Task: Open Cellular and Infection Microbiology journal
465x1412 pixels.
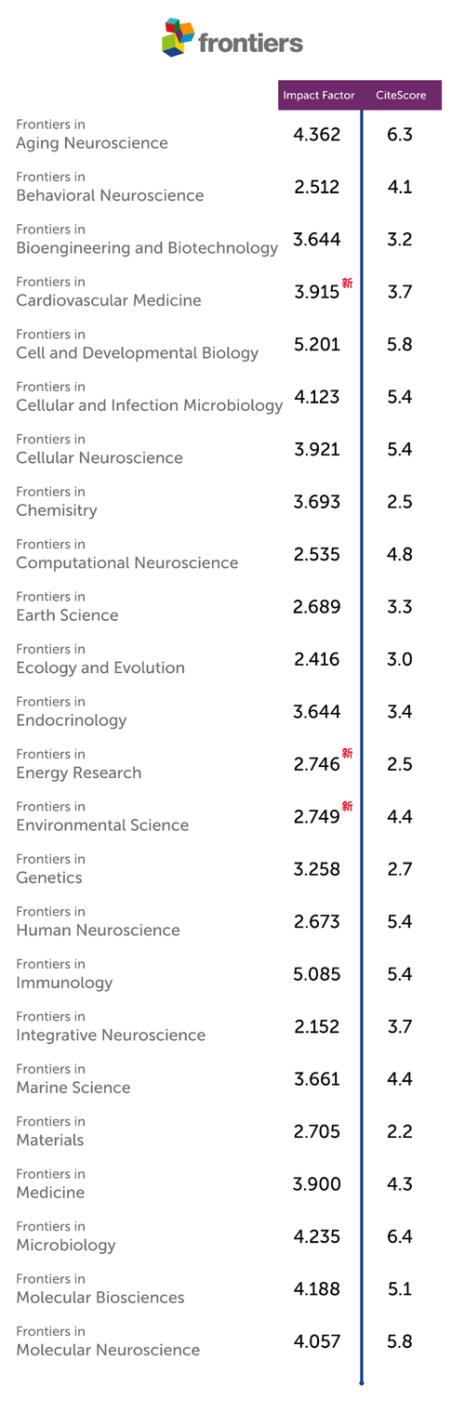Action: [x=149, y=396]
